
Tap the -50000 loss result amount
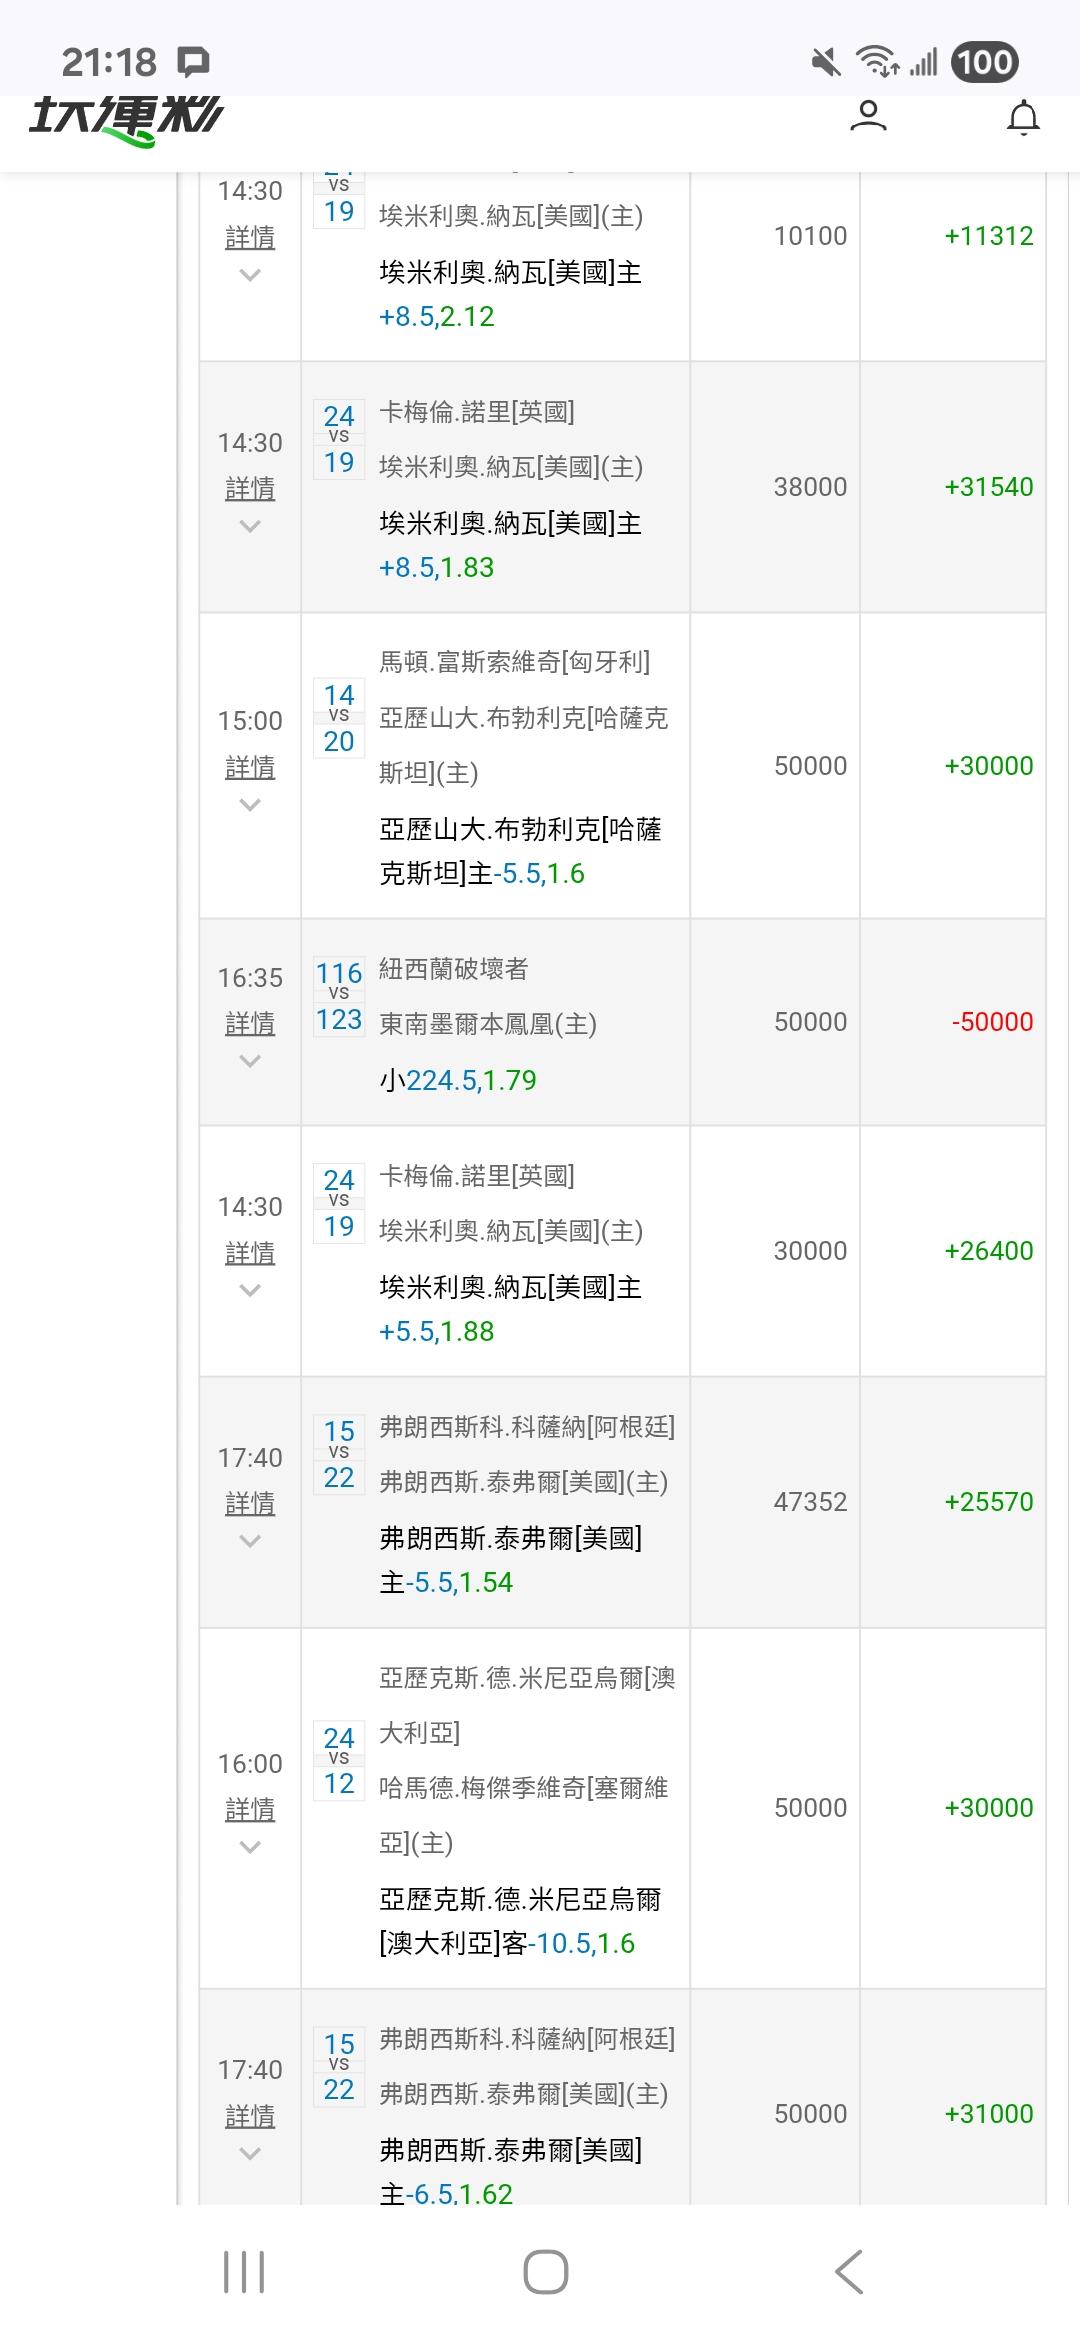(x=992, y=1022)
